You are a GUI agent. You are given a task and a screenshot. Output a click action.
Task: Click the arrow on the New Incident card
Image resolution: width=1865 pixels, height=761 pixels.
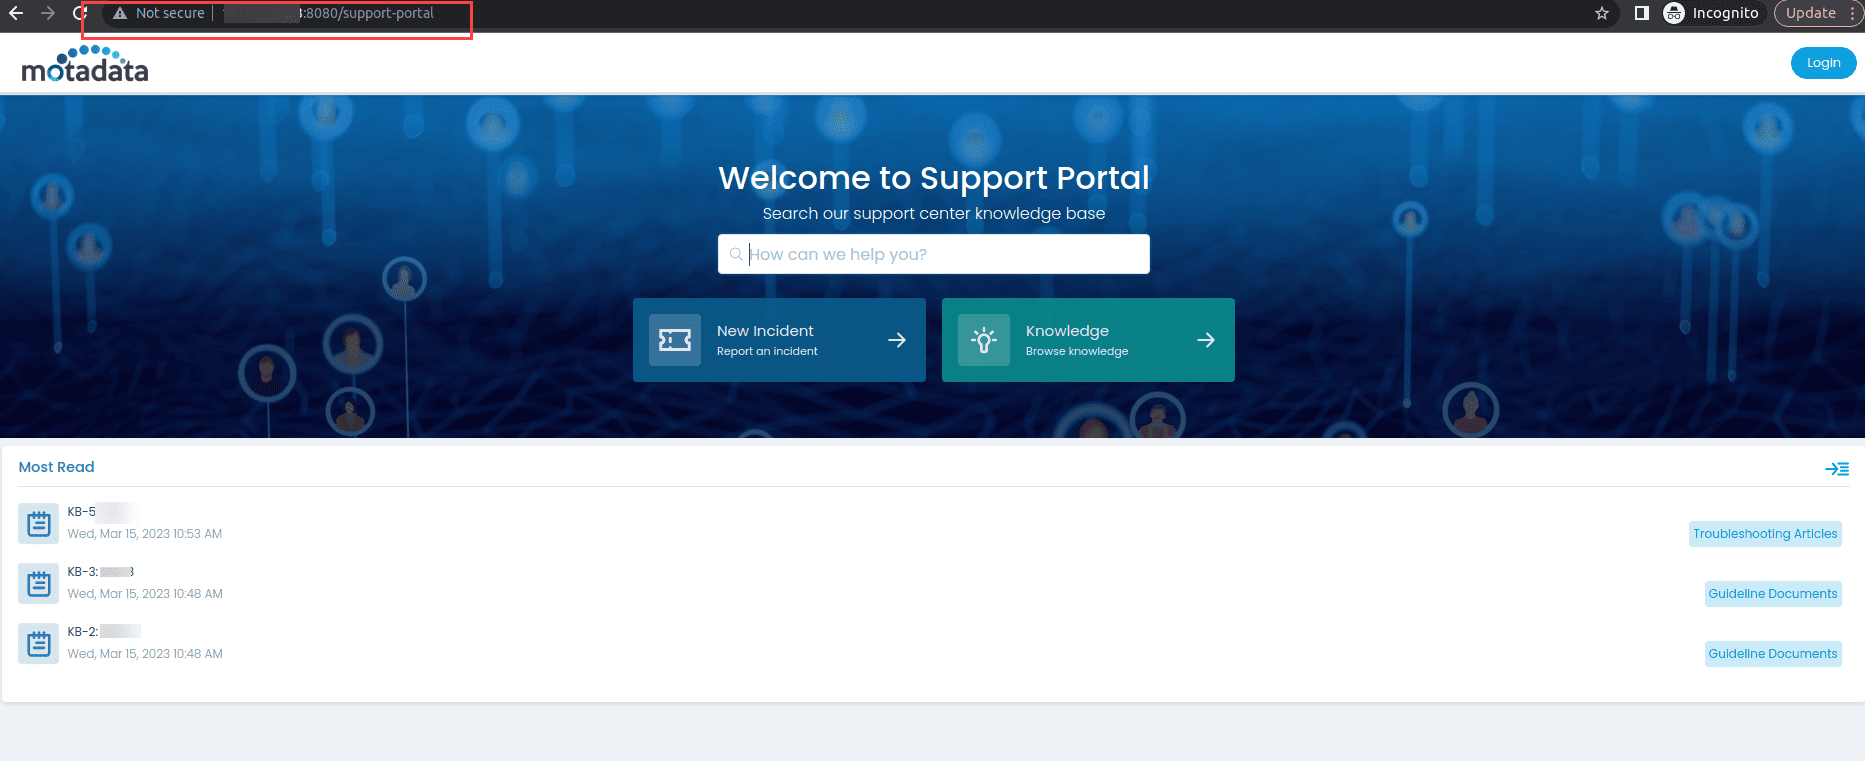[x=897, y=340]
